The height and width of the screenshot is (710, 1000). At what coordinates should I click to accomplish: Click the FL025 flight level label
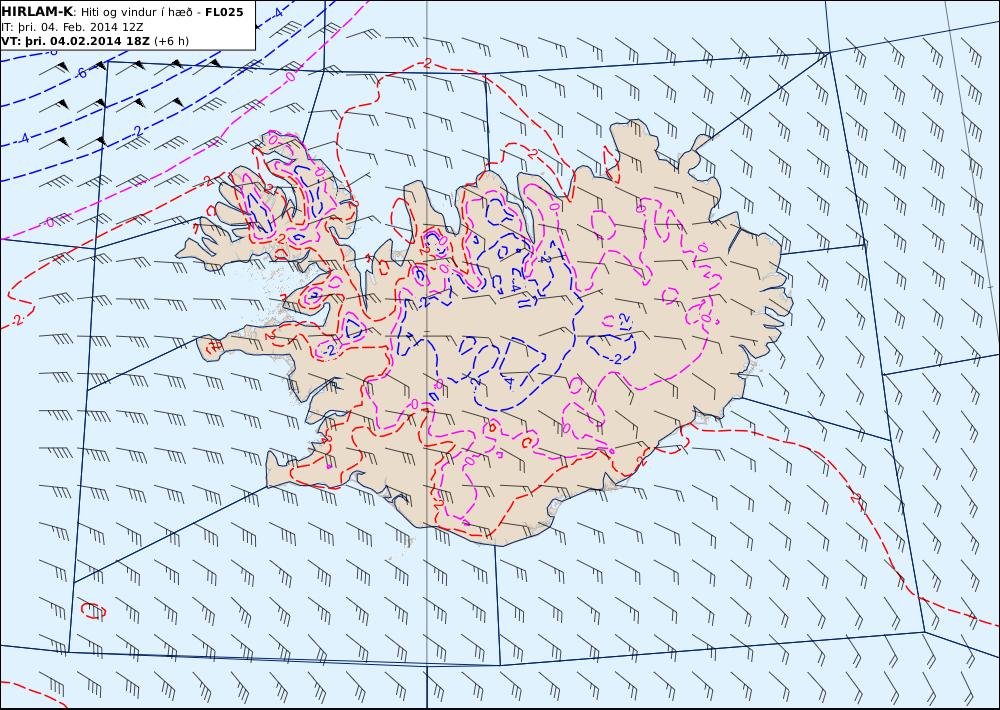coord(224,12)
